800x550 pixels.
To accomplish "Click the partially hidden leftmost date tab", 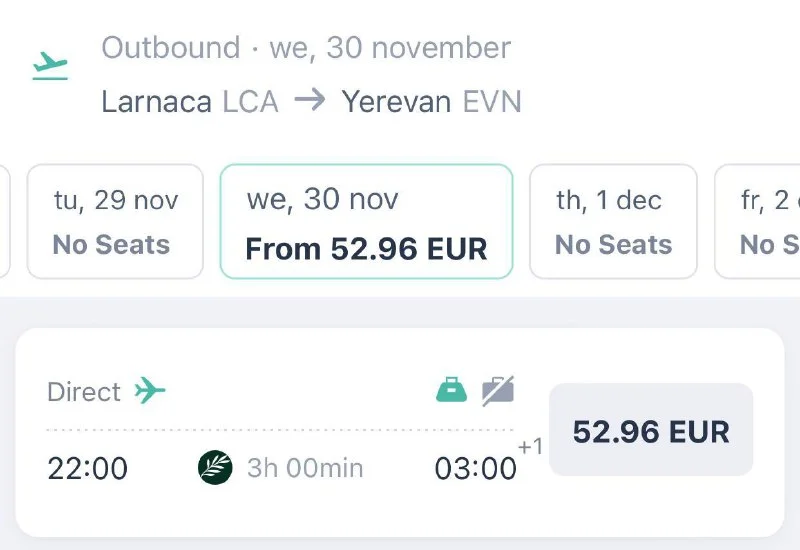I will point(4,221).
